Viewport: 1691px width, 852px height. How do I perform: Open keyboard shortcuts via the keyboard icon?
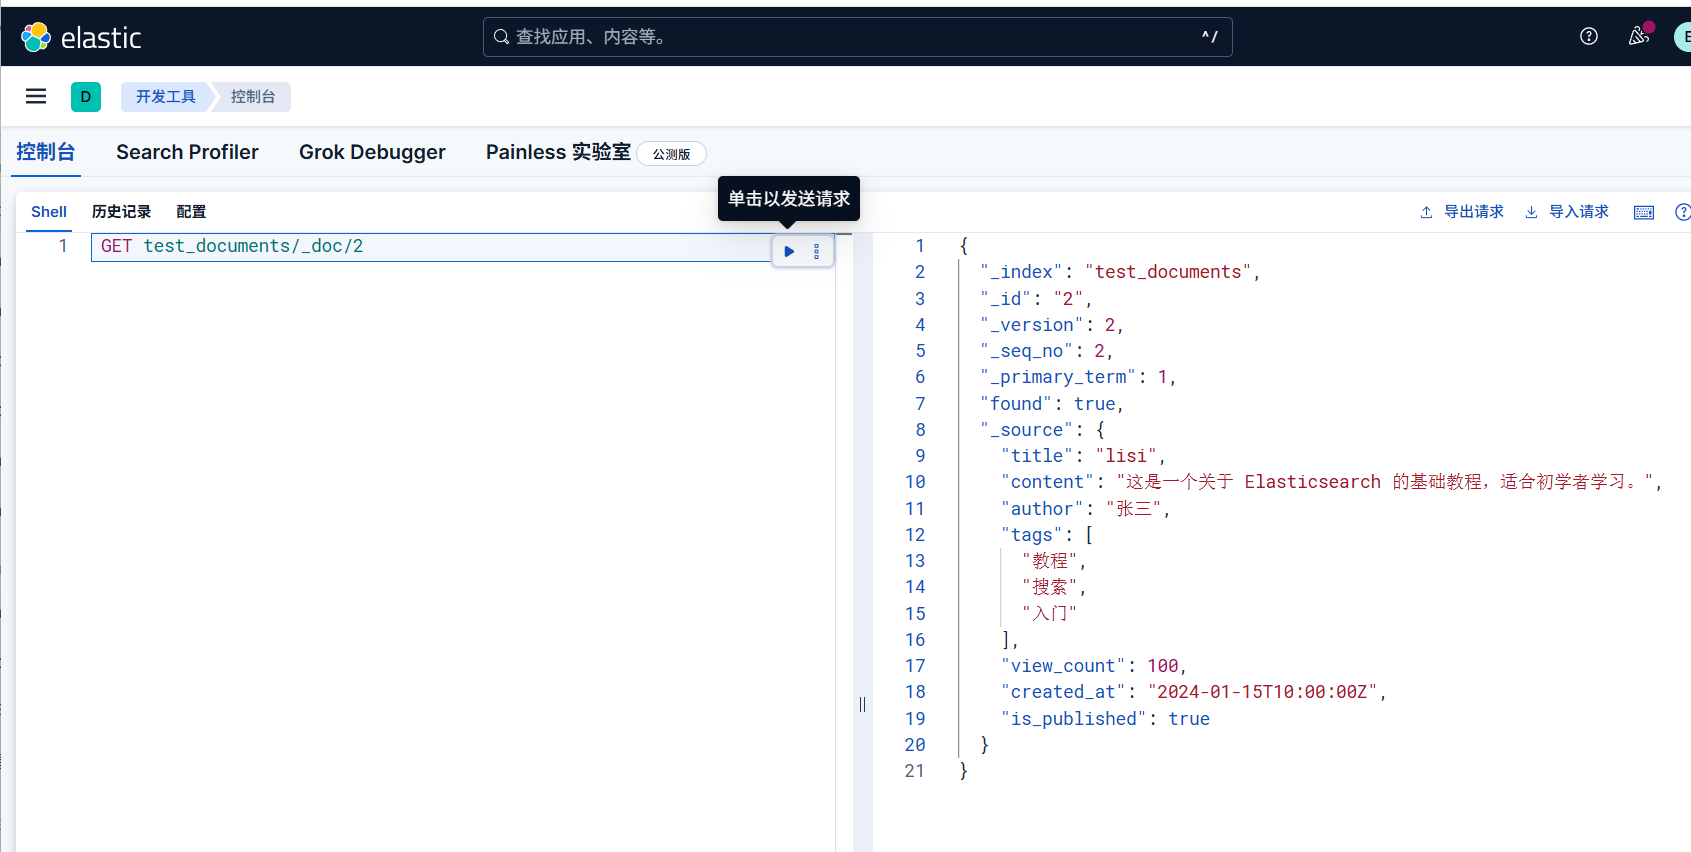(1643, 212)
